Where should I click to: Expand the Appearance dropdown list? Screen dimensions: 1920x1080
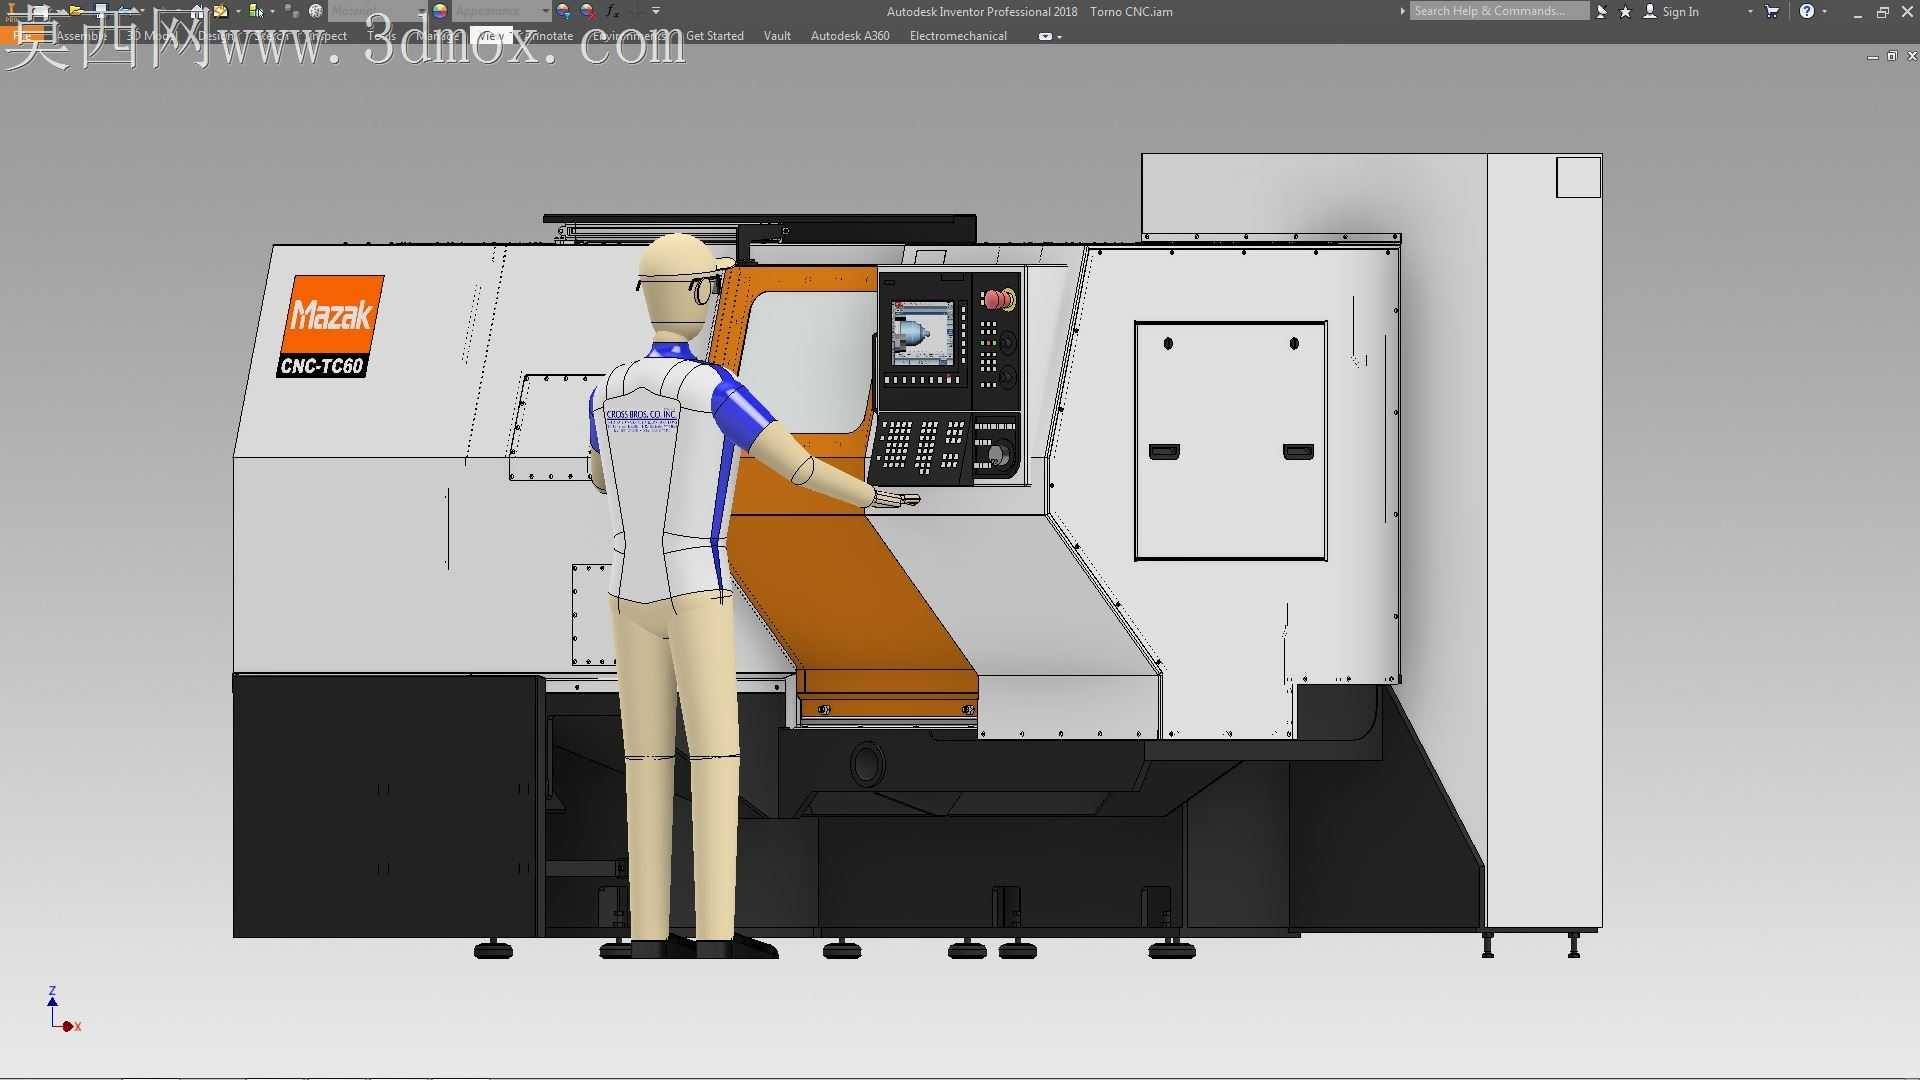546,11
